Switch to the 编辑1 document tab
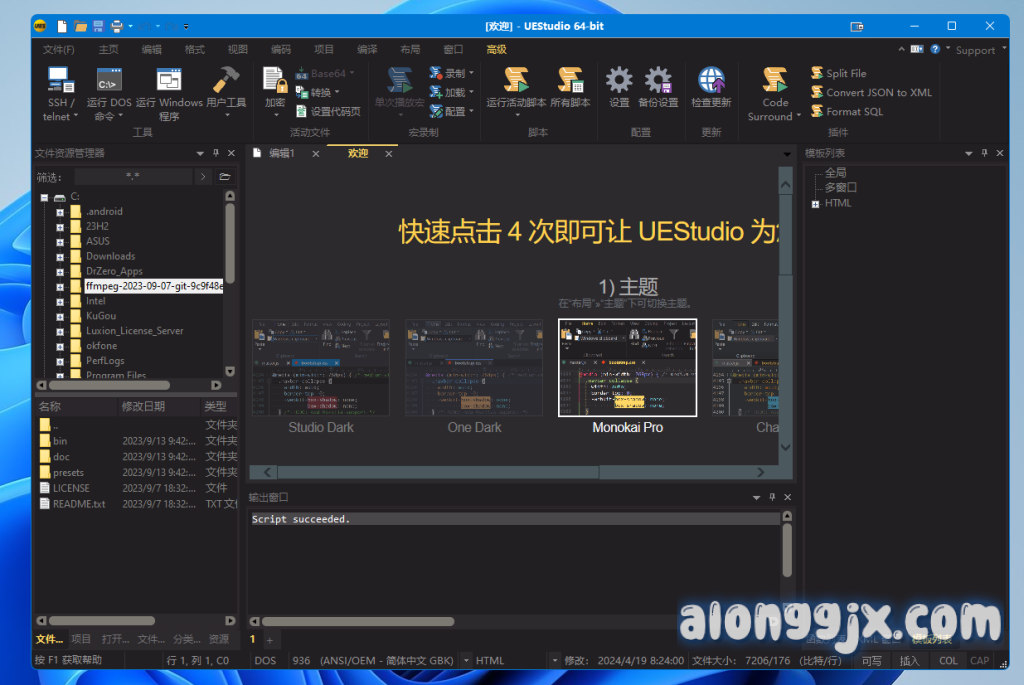The height and width of the screenshot is (685, 1024). tap(281, 153)
